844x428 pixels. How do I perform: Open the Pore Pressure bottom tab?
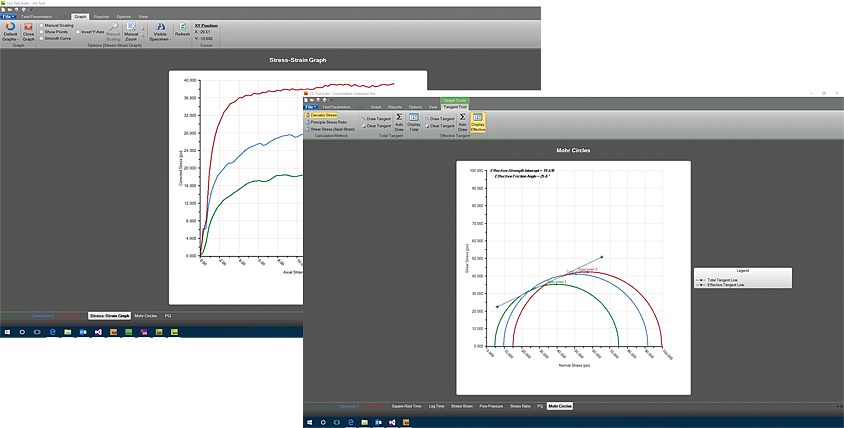(x=490, y=407)
